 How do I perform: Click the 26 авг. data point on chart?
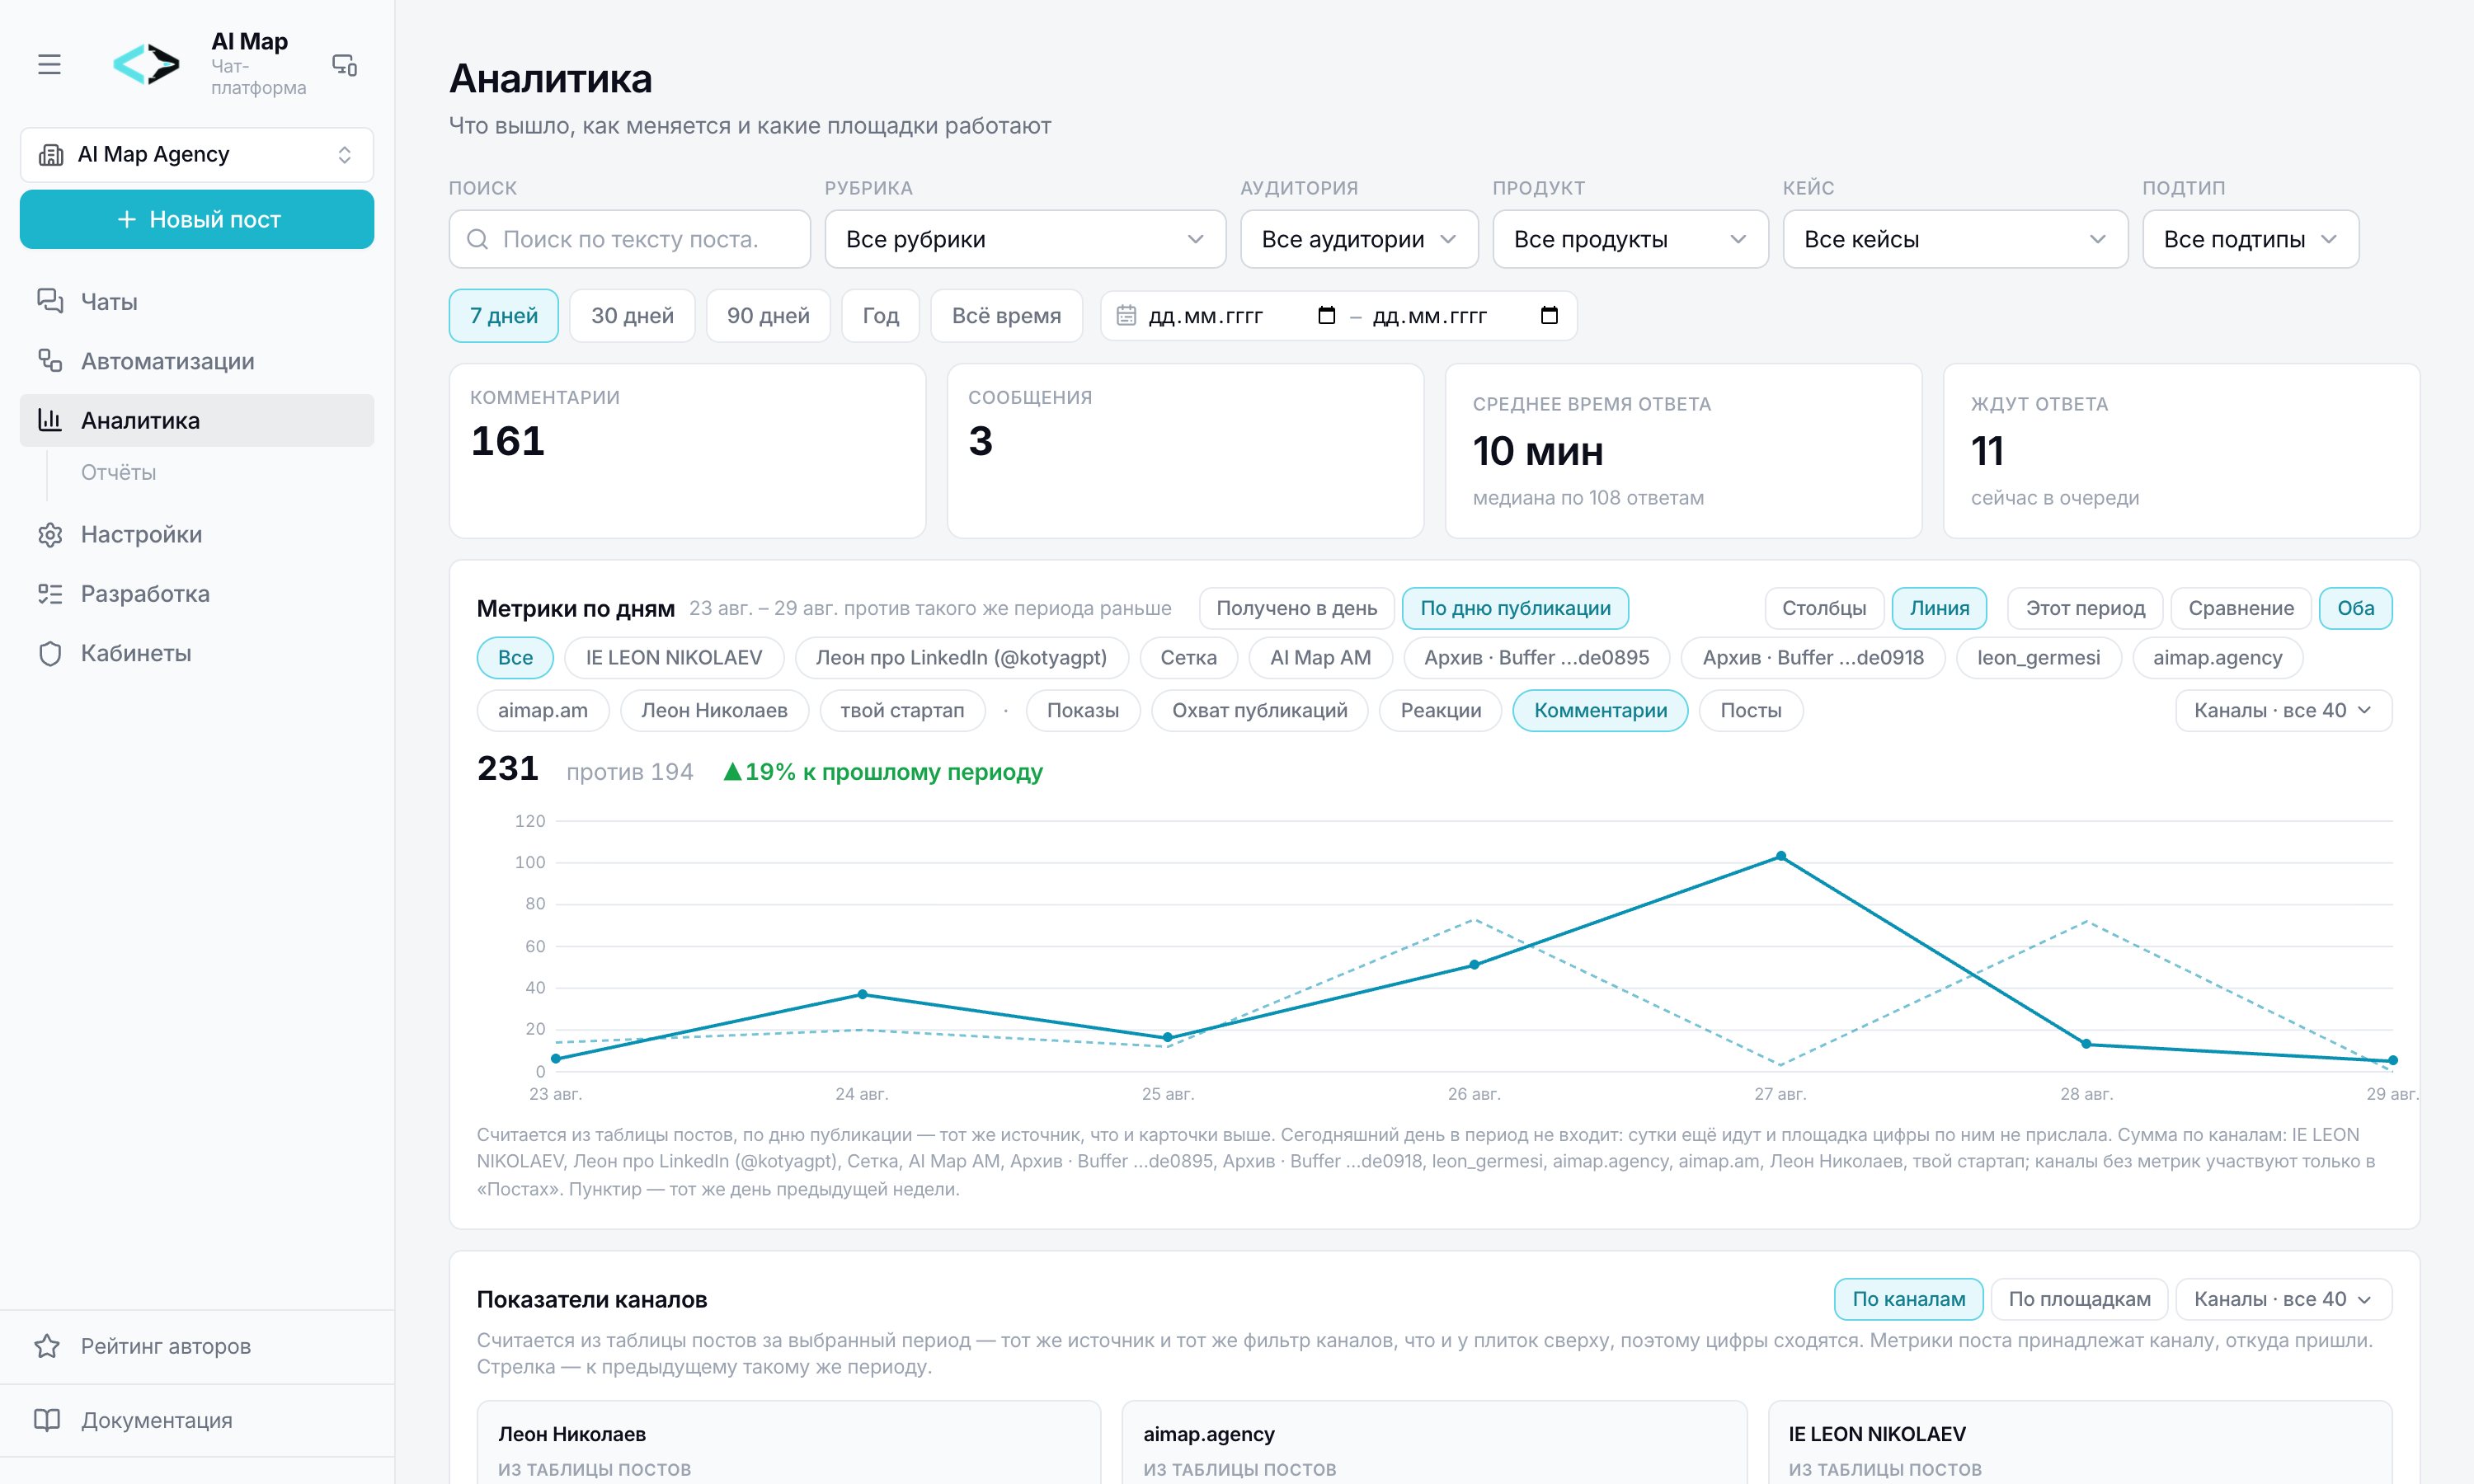pos(1474,965)
